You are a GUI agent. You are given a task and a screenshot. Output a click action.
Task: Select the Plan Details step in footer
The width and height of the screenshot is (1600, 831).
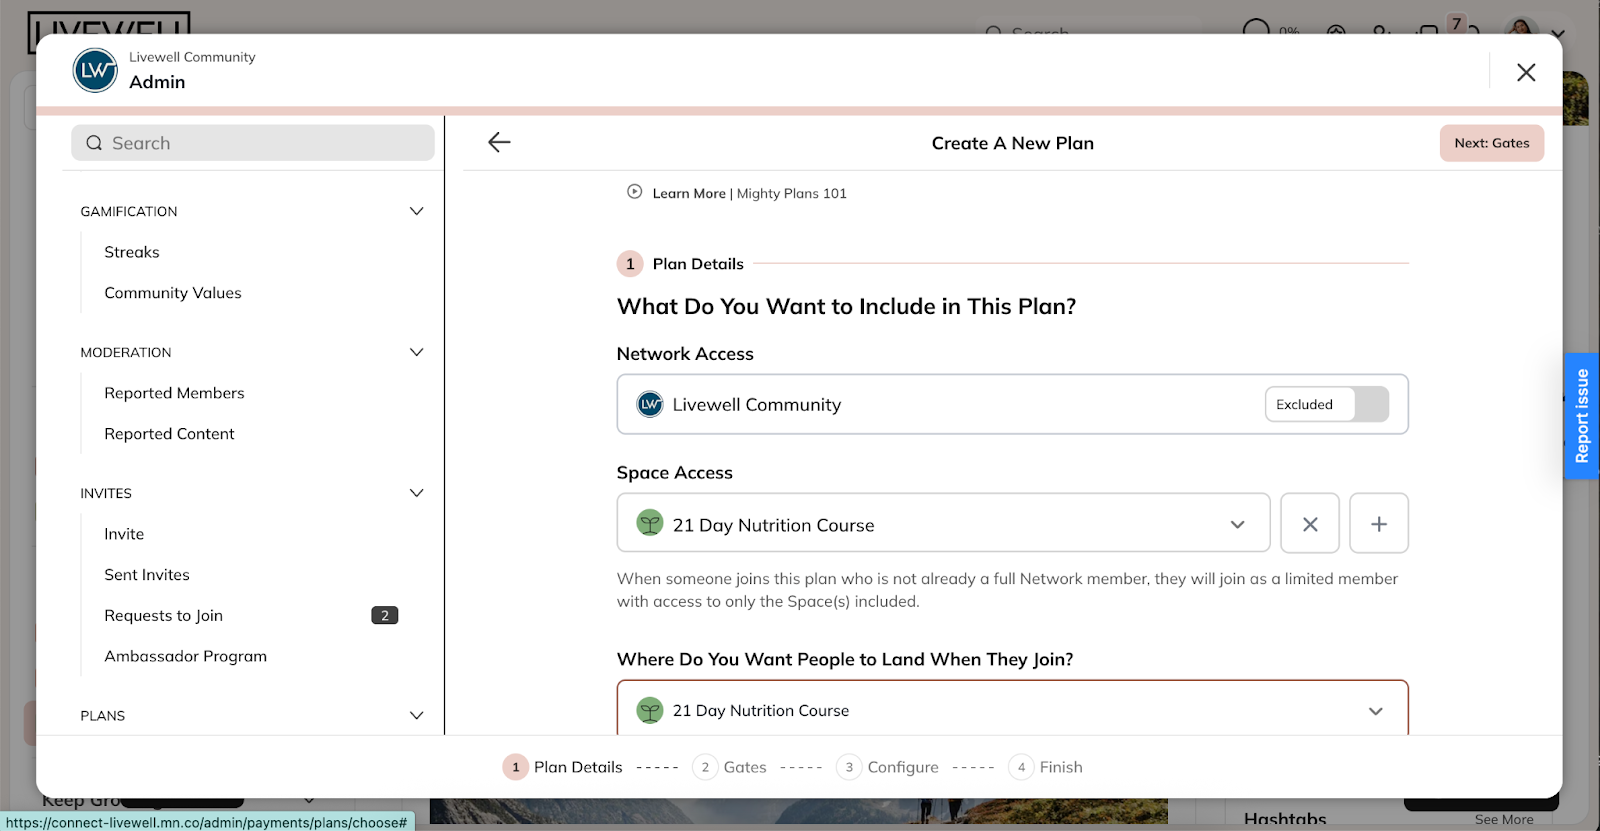562,767
